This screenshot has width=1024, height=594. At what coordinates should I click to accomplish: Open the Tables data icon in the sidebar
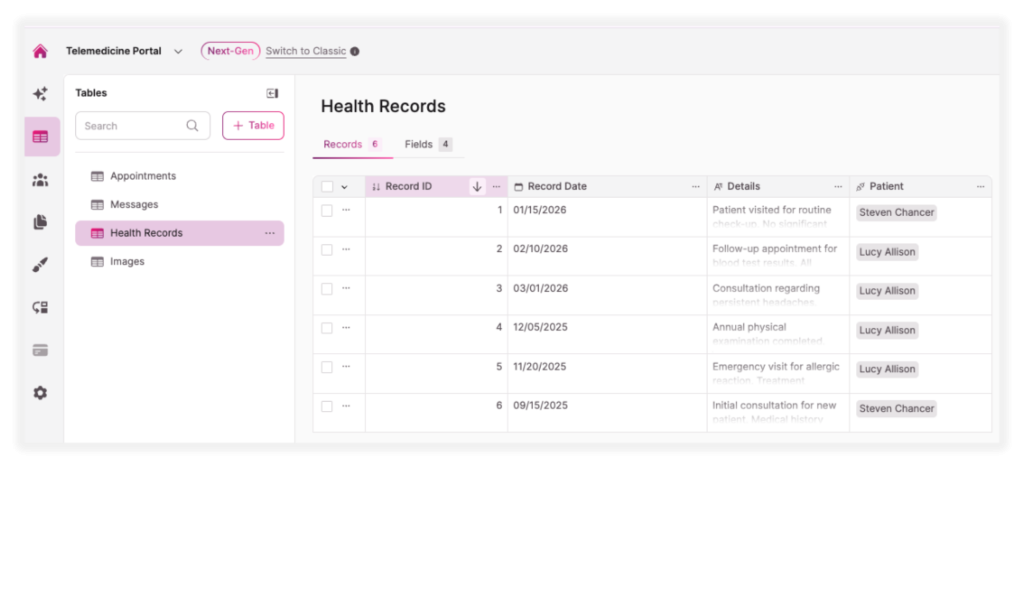point(40,136)
